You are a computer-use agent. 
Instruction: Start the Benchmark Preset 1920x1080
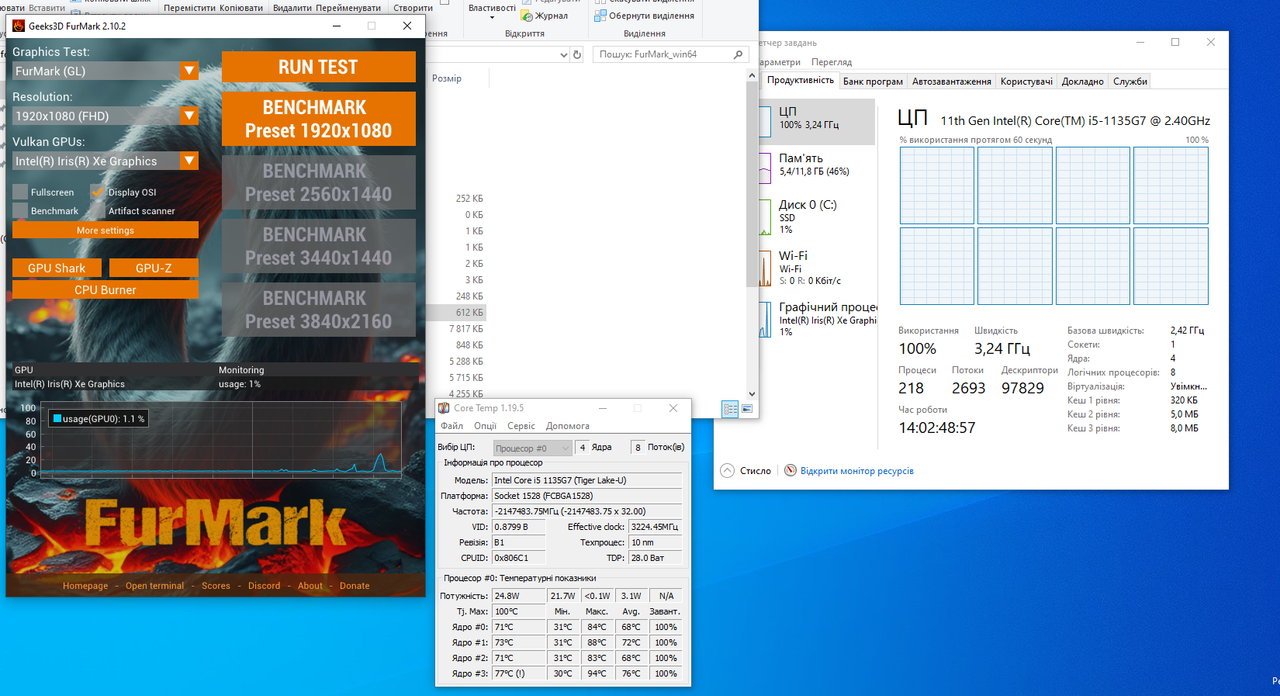click(x=318, y=119)
